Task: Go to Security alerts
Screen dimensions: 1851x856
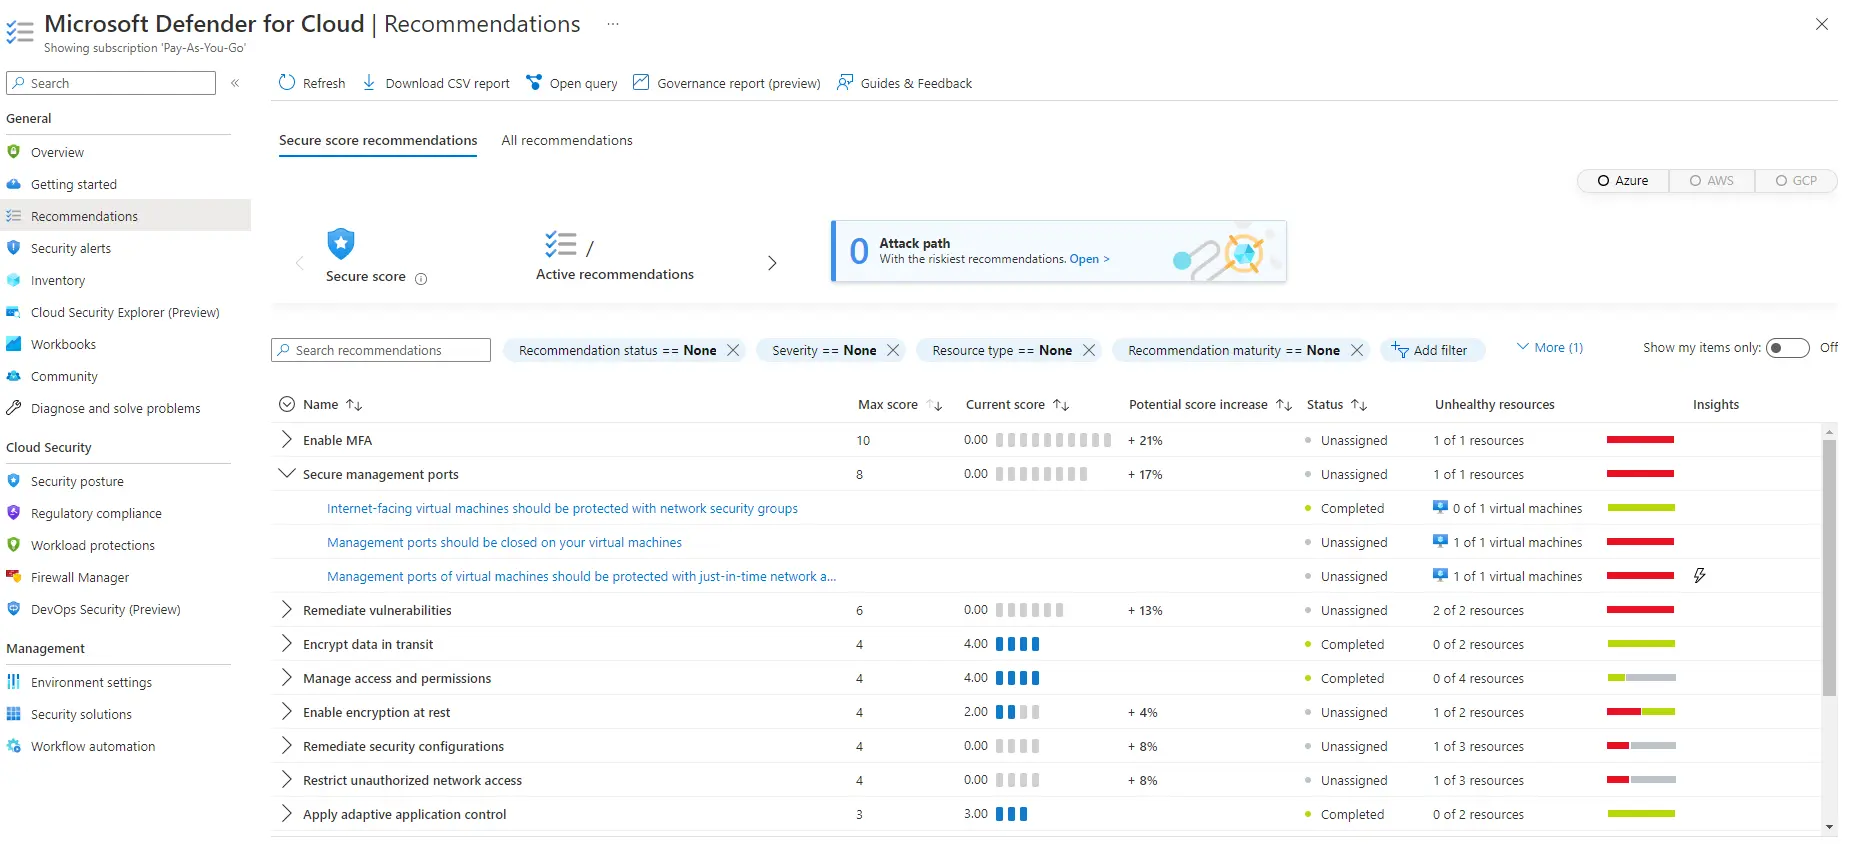Action: [70, 248]
